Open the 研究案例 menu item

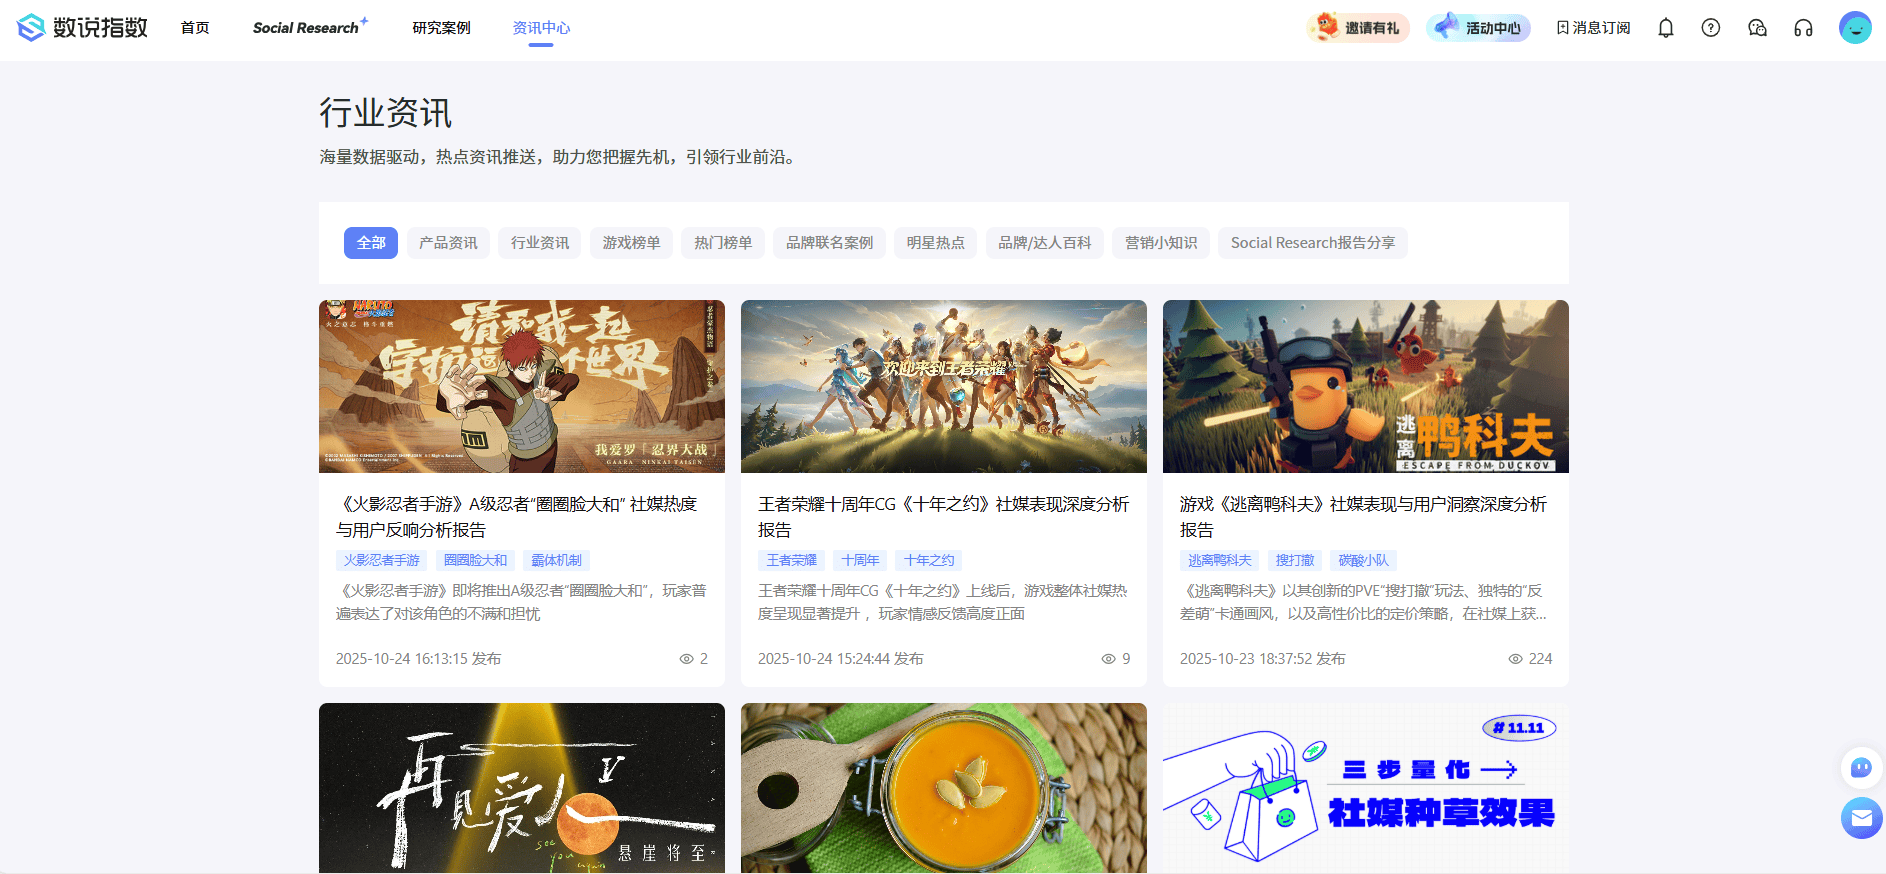(x=441, y=28)
